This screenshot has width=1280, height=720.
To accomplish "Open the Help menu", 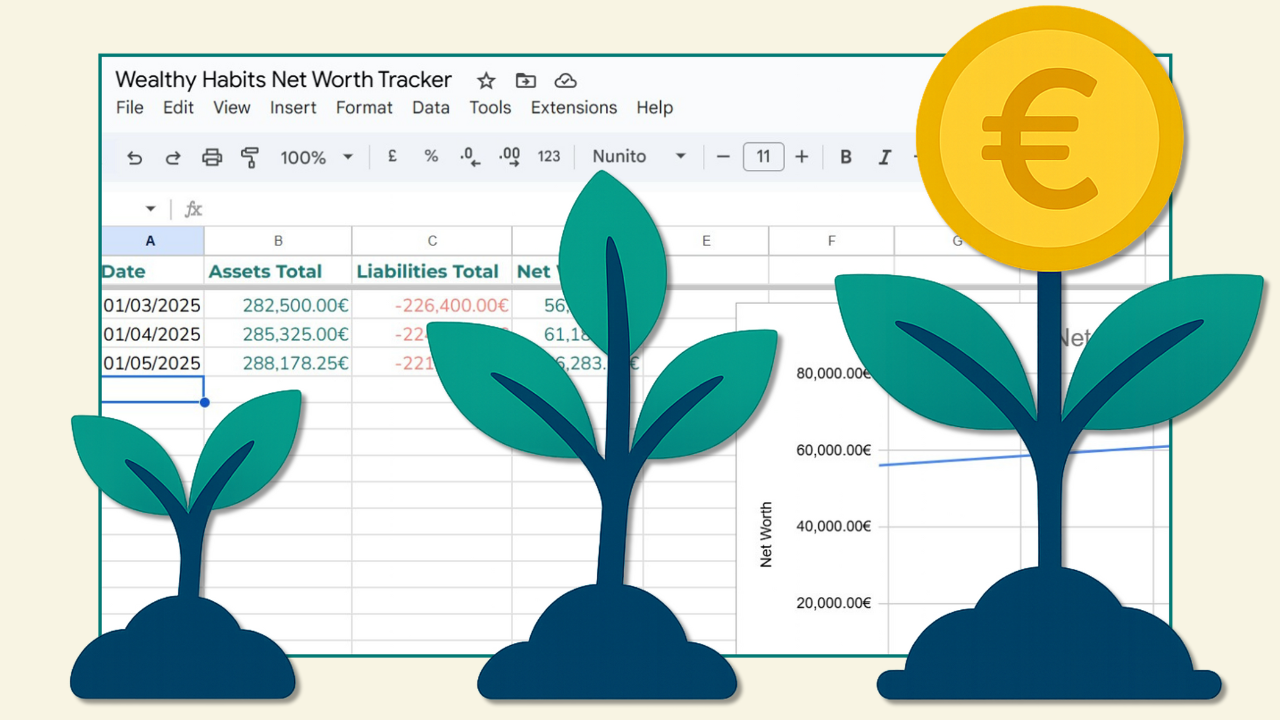I will pos(655,107).
